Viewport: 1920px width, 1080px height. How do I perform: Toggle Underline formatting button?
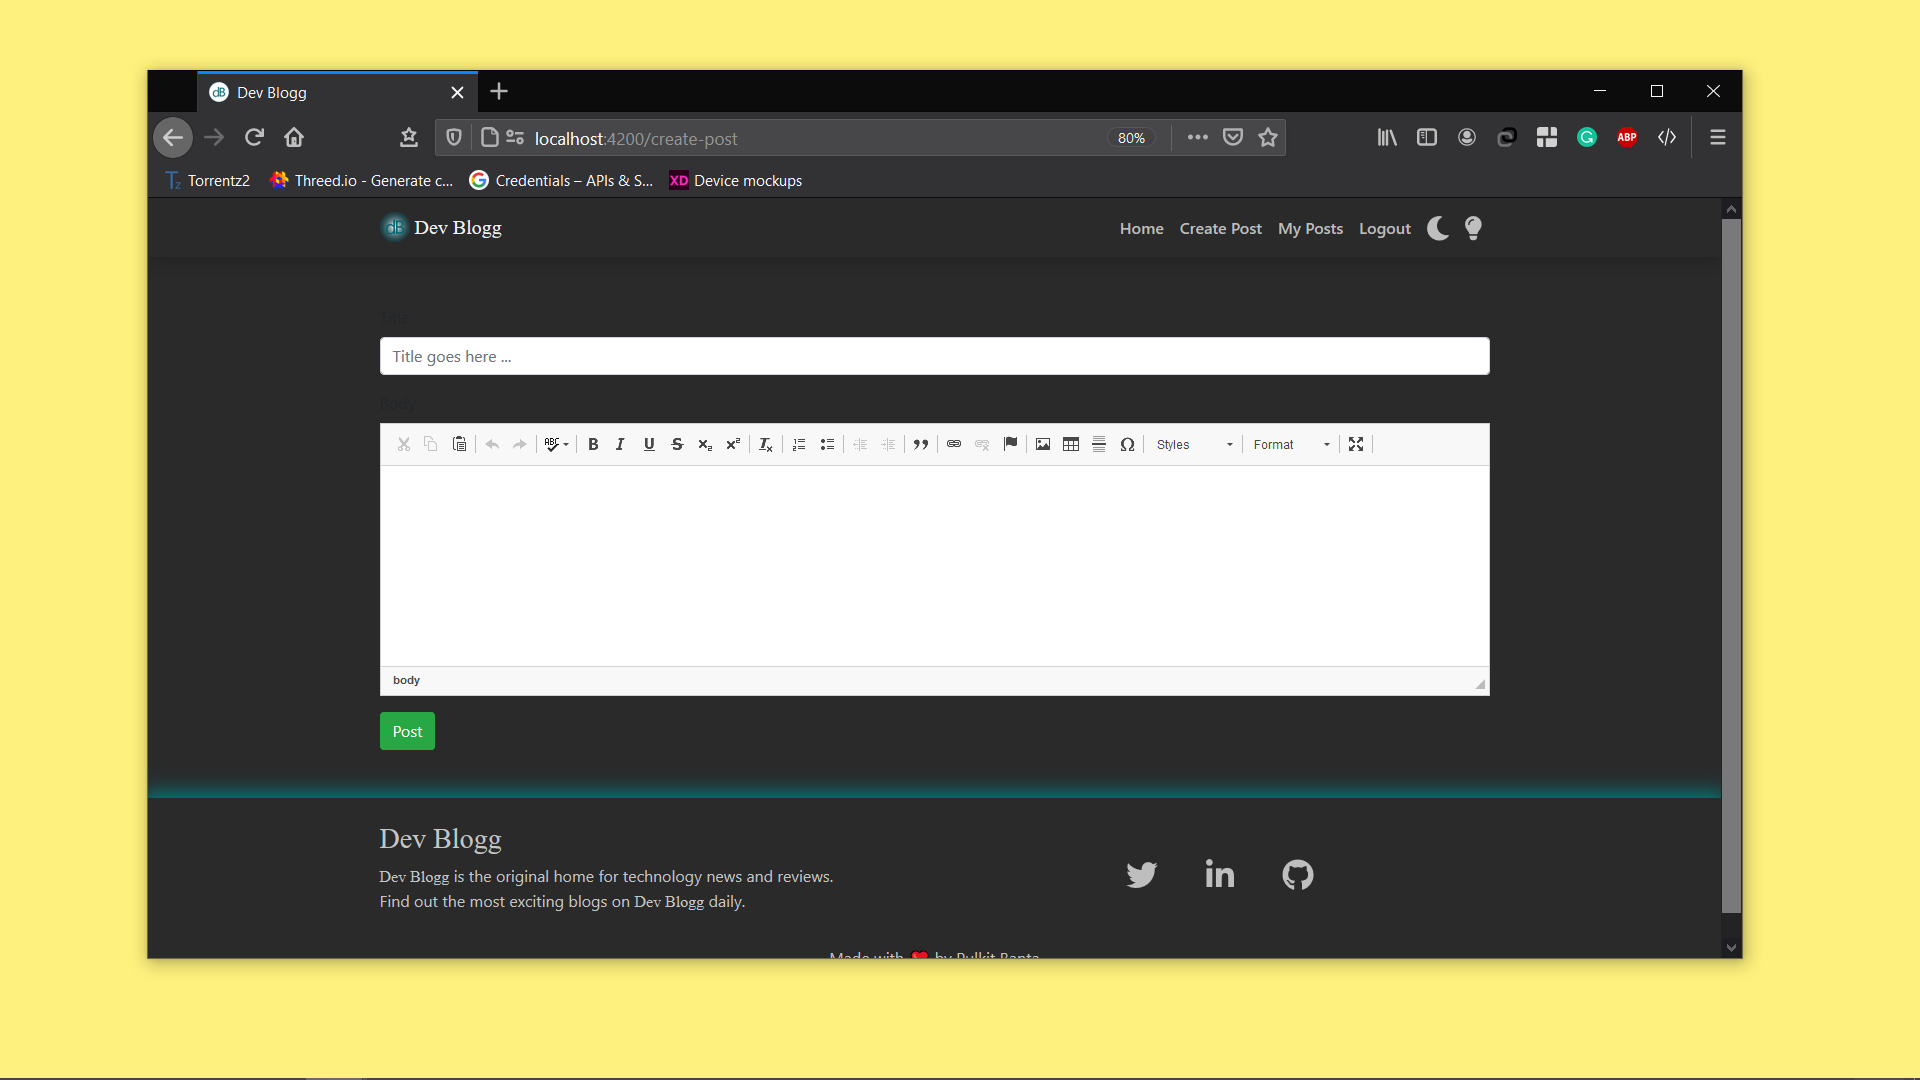pyautogui.click(x=649, y=444)
